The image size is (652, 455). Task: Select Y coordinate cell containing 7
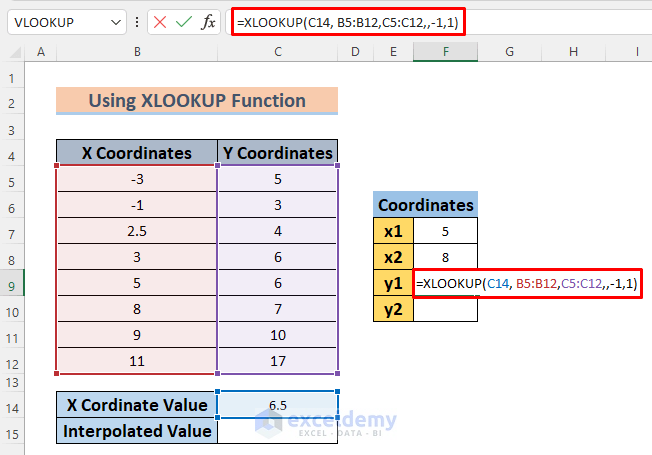click(278, 309)
